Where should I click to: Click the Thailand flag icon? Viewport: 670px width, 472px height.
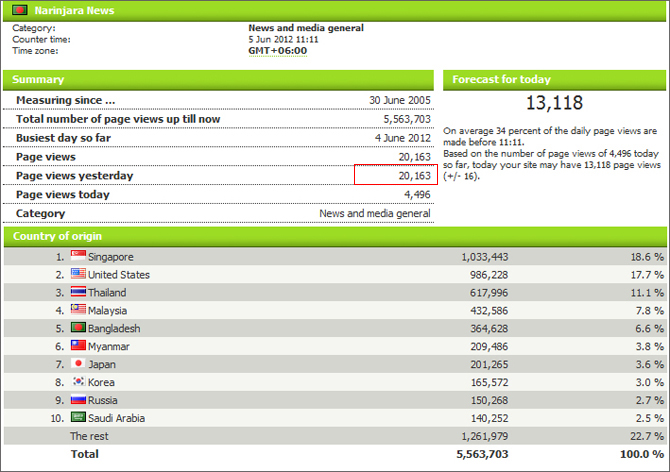click(77, 292)
